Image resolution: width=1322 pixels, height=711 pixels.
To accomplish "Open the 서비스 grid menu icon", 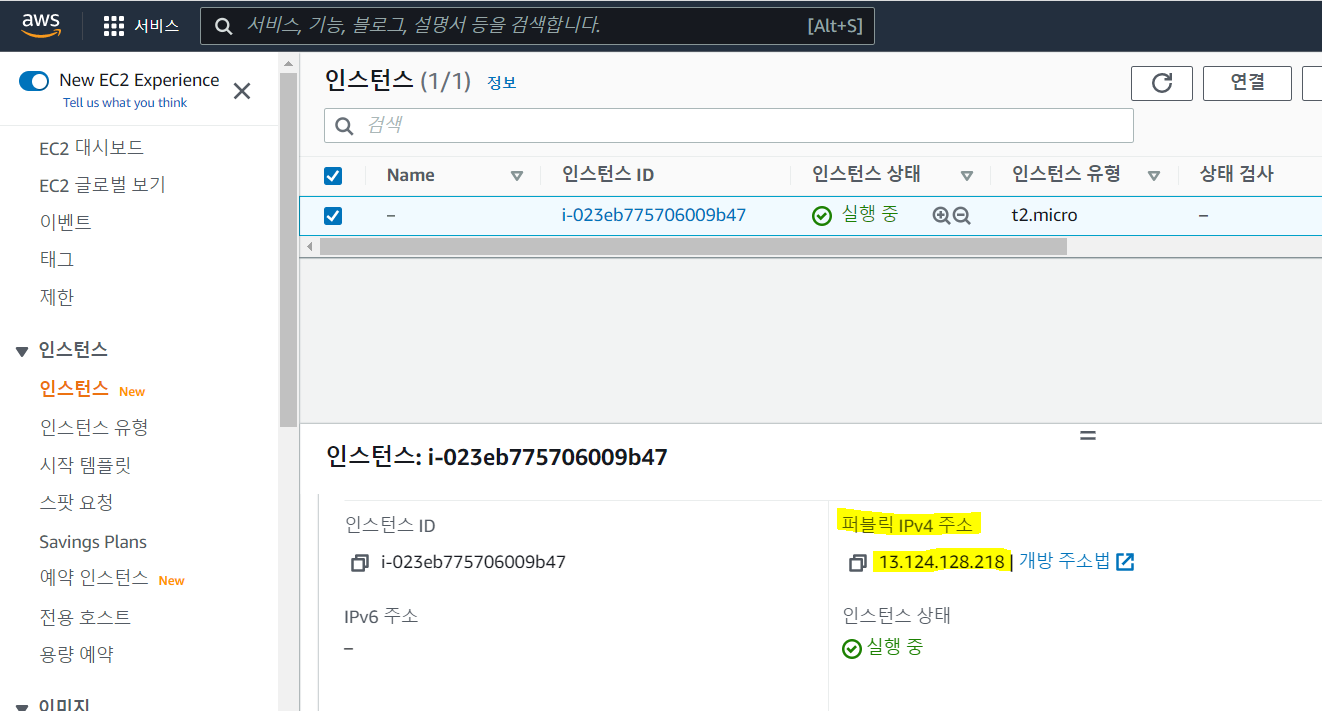I will (x=114, y=26).
